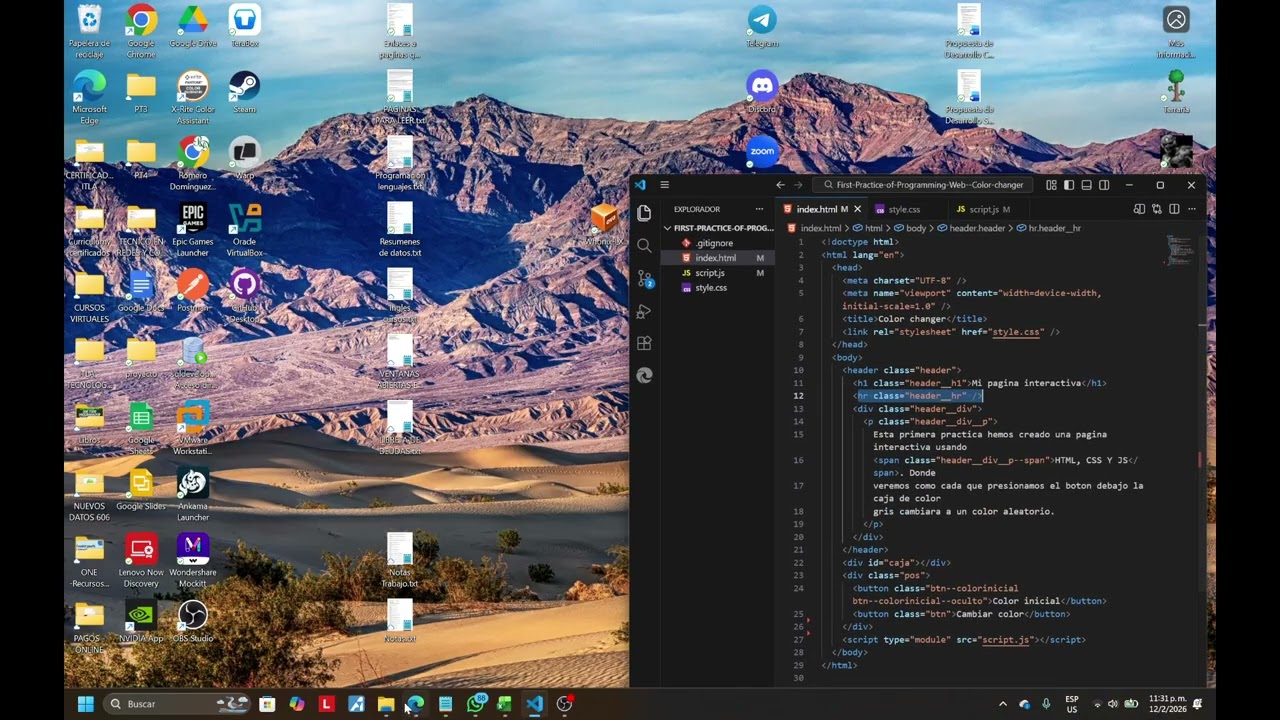Open Notas Trabajo.txt desktop file
Viewport: 1280px width, 720px height.
point(400,560)
